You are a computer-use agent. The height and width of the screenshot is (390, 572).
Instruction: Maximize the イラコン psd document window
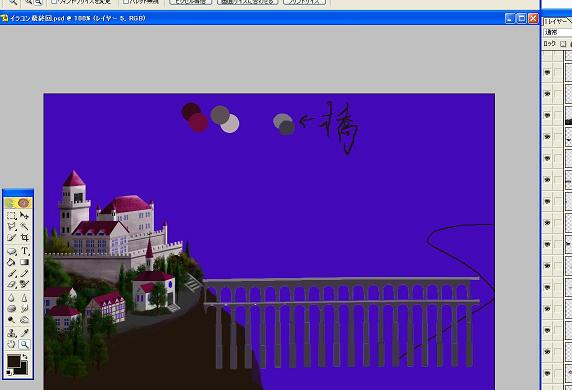(522, 19)
